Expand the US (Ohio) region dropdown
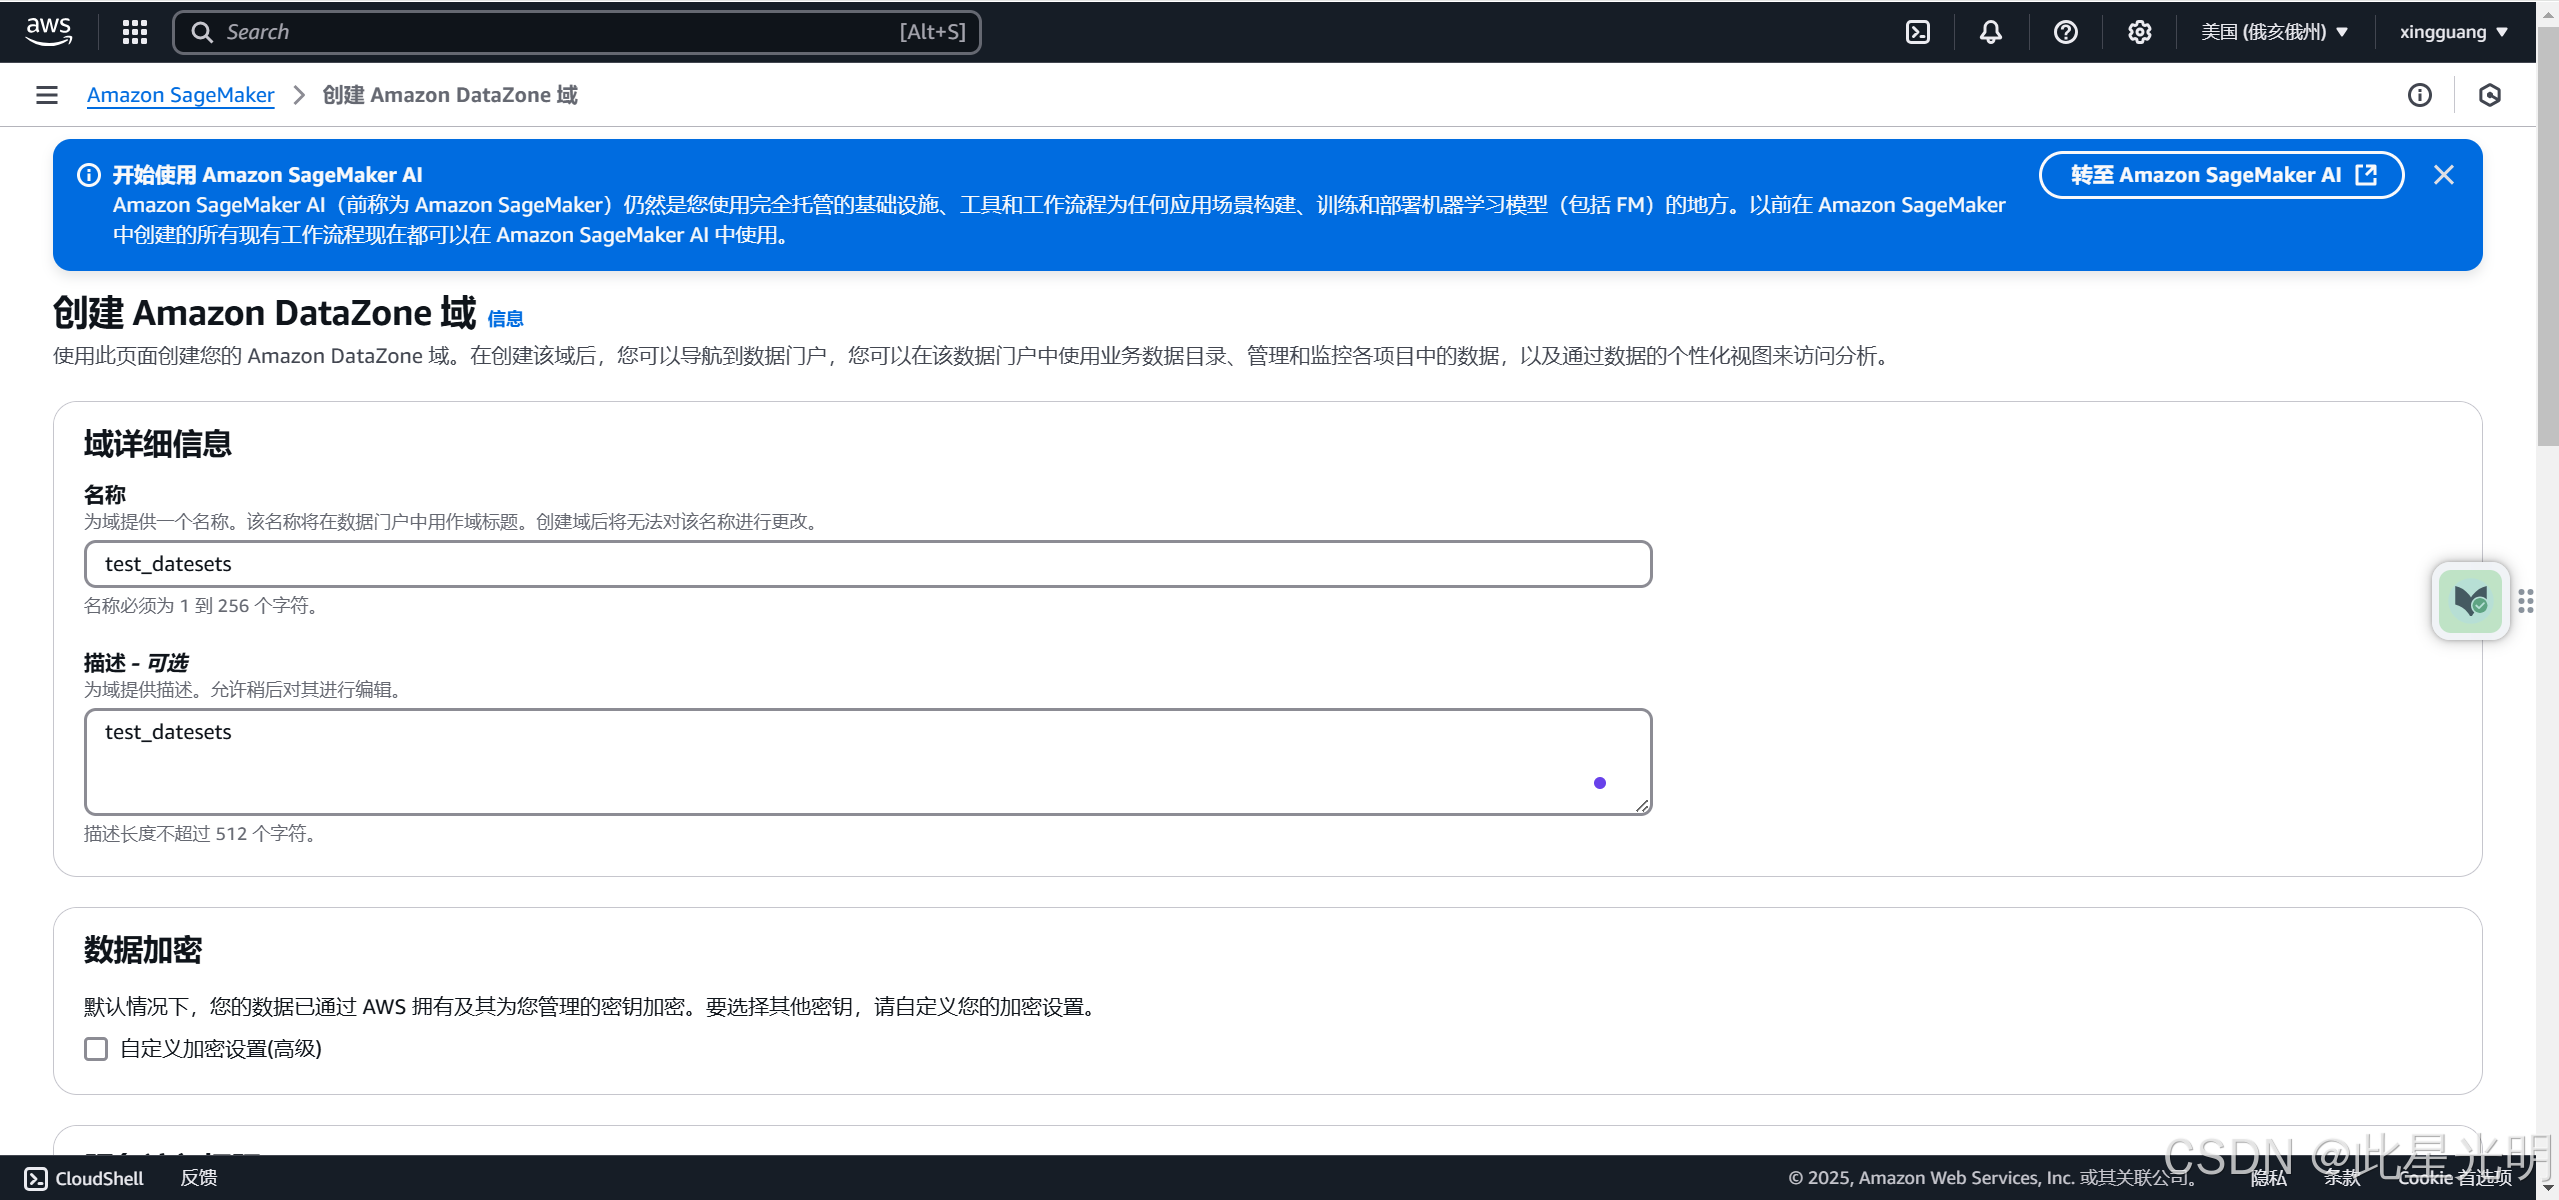This screenshot has width=2559, height=1200. point(2273,32)
